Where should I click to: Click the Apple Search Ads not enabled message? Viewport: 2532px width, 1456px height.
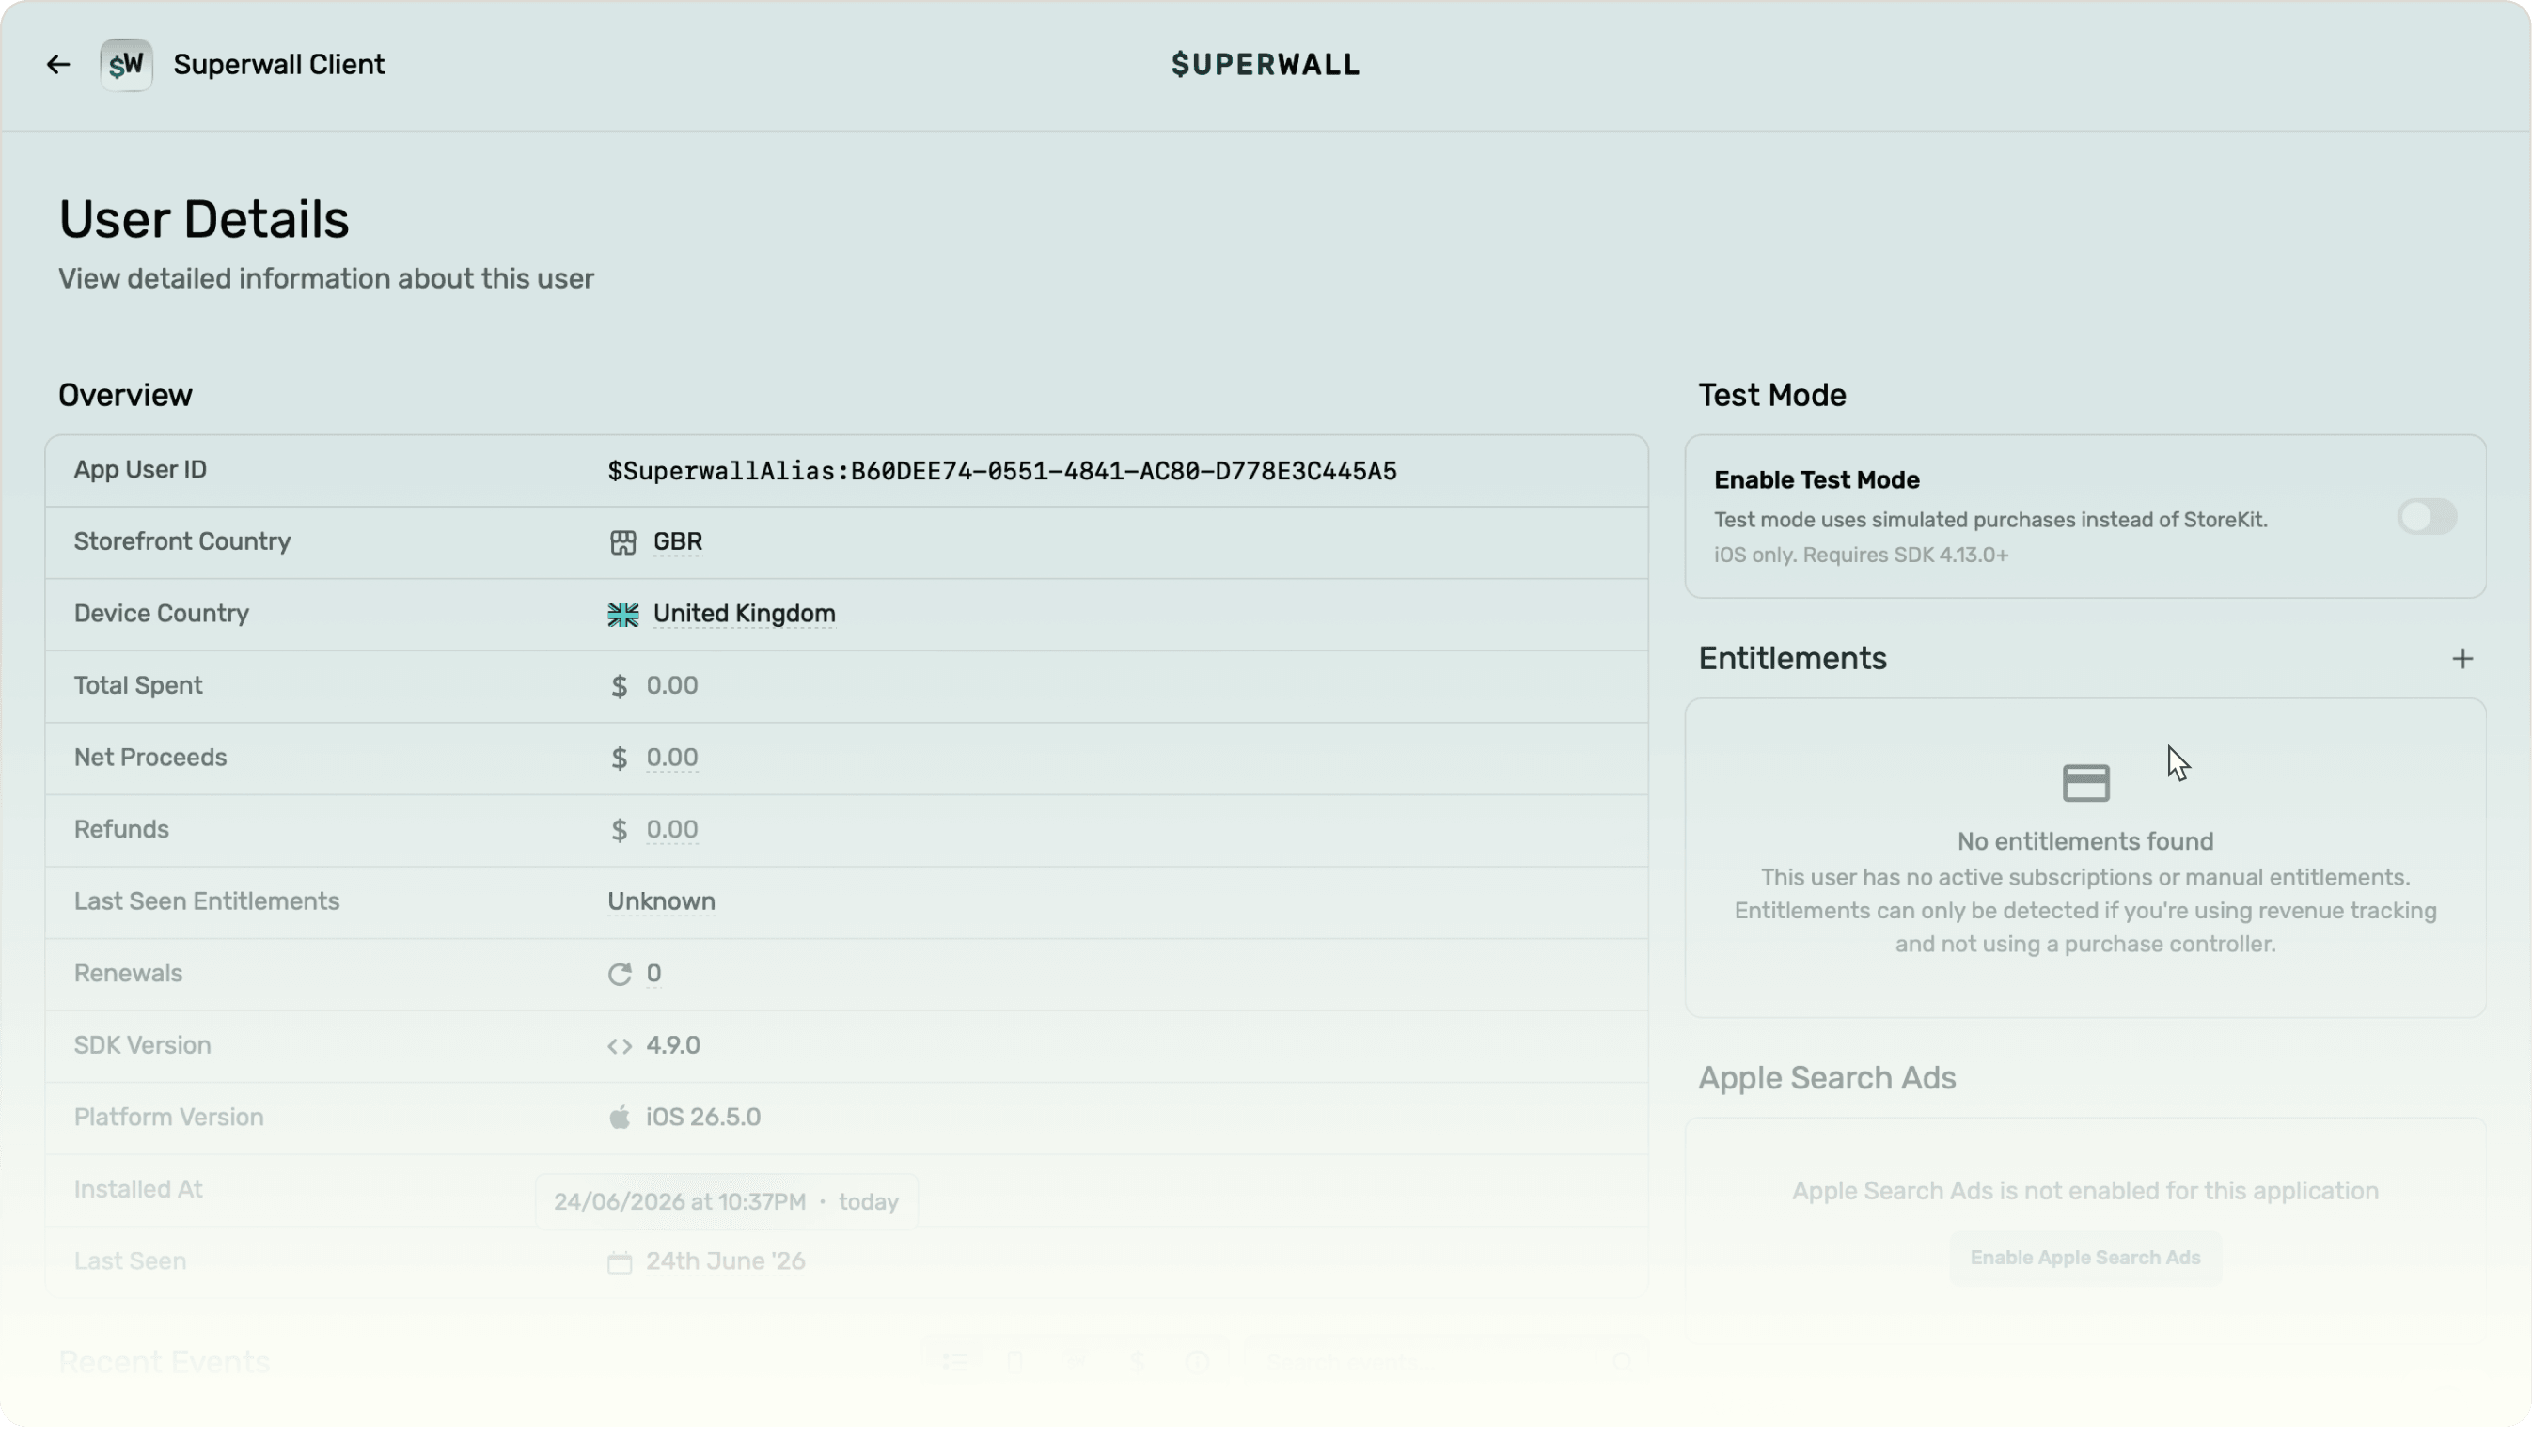pos(2084,1191)
